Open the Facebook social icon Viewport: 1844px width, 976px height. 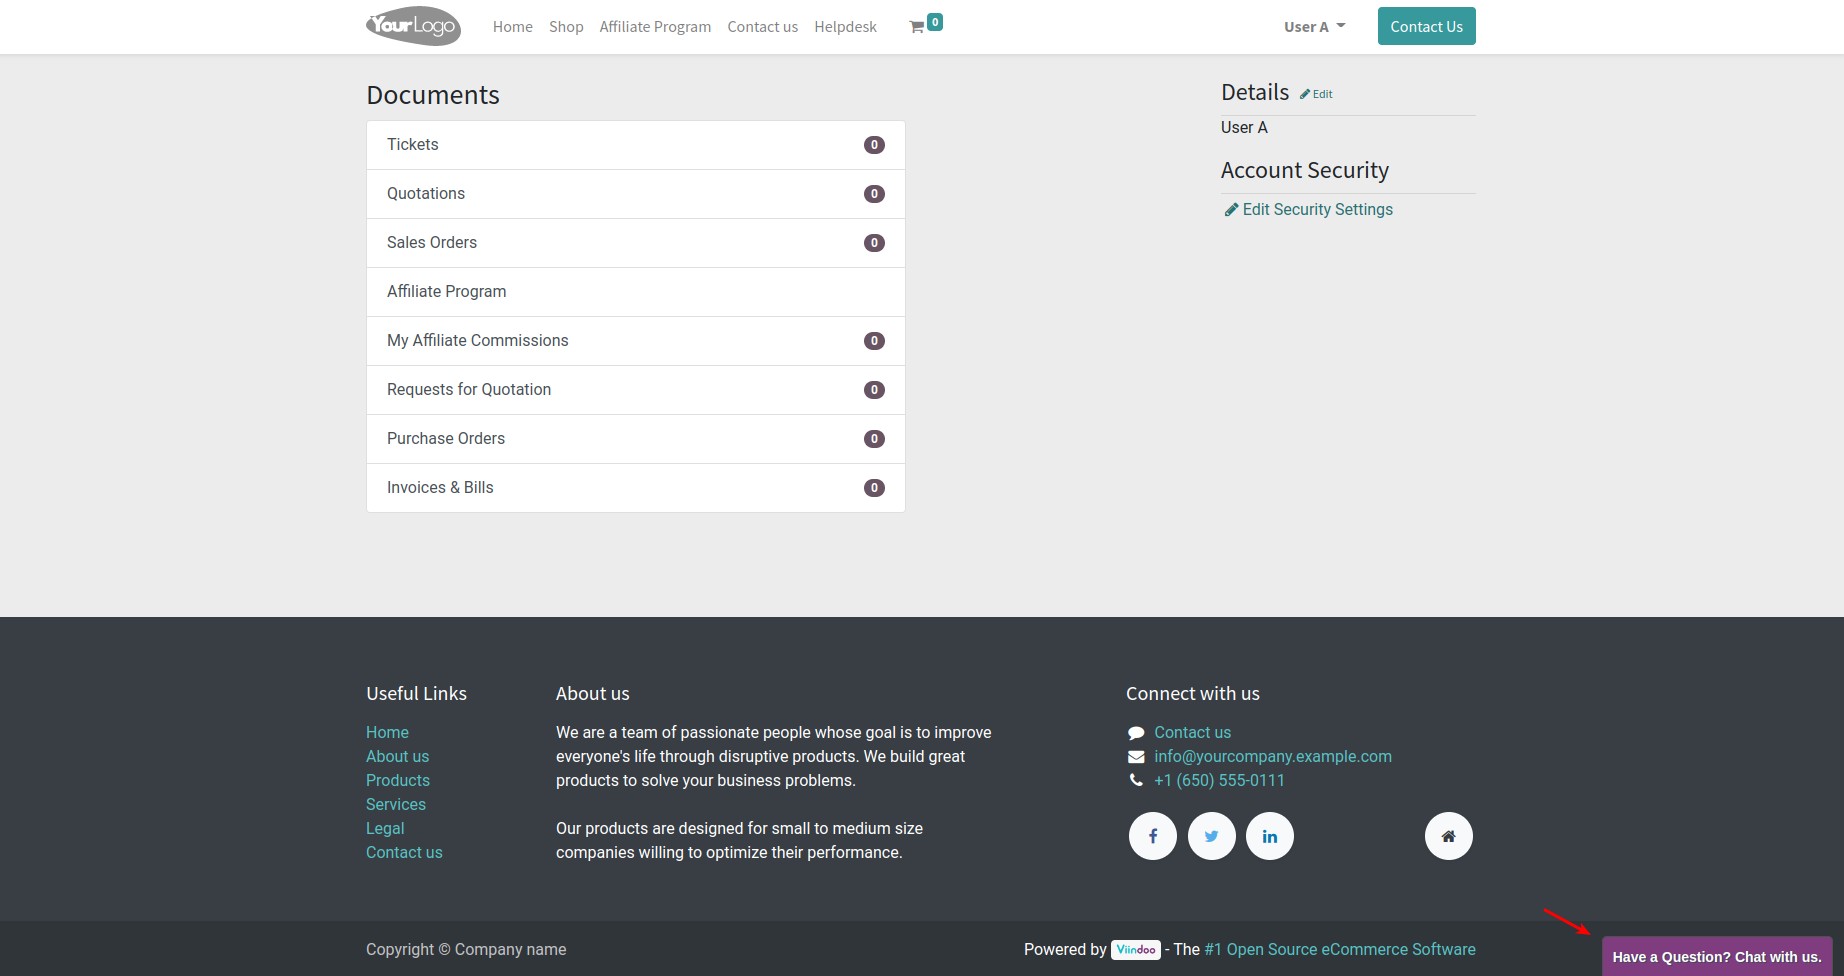click(x=1152, y=835)
